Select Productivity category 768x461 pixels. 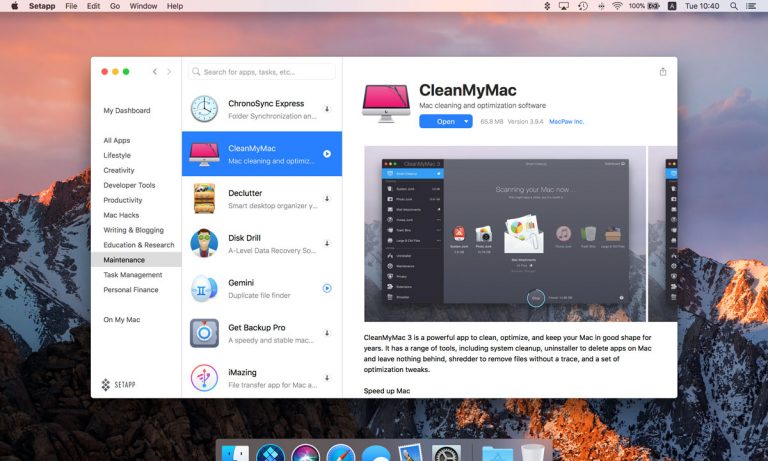tap(123, 200)
